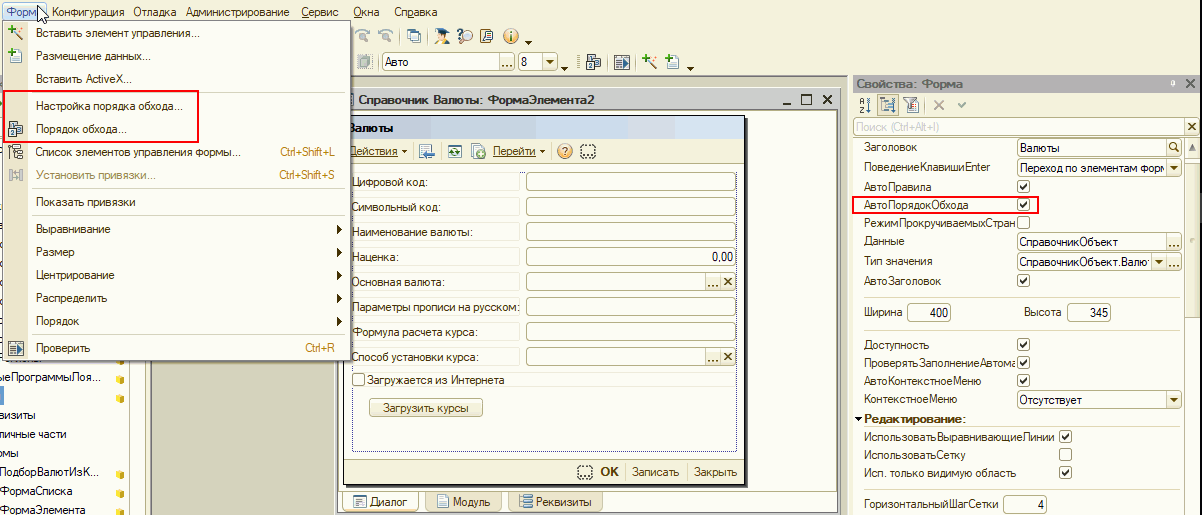The image size is (1202, 515).
Task: Click the magnifier with question mark toolbar icon
Action: (x=464, y=36)
